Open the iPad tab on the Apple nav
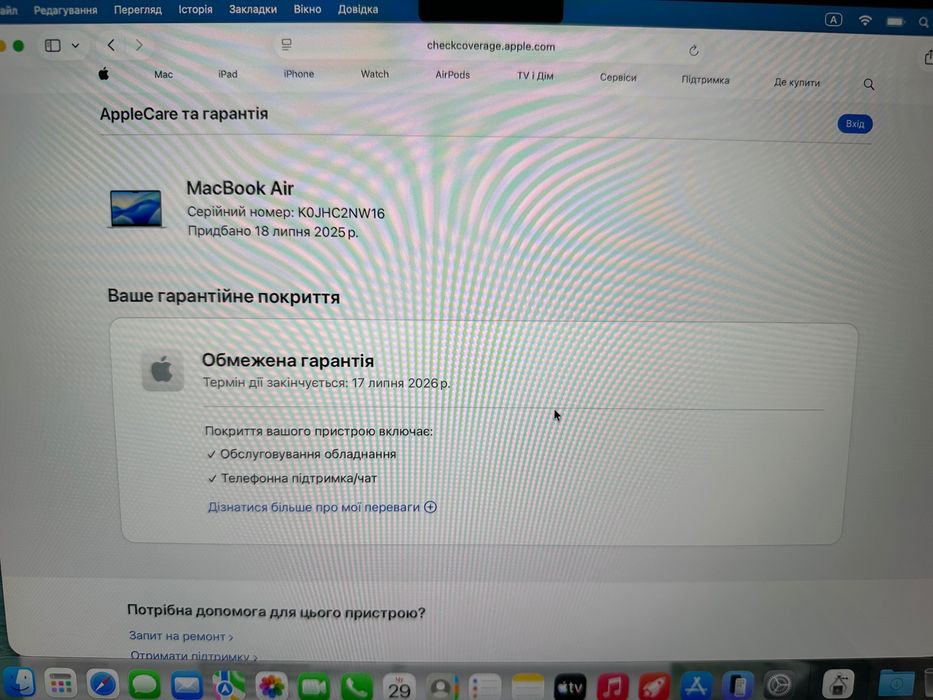 click(227, 74)
